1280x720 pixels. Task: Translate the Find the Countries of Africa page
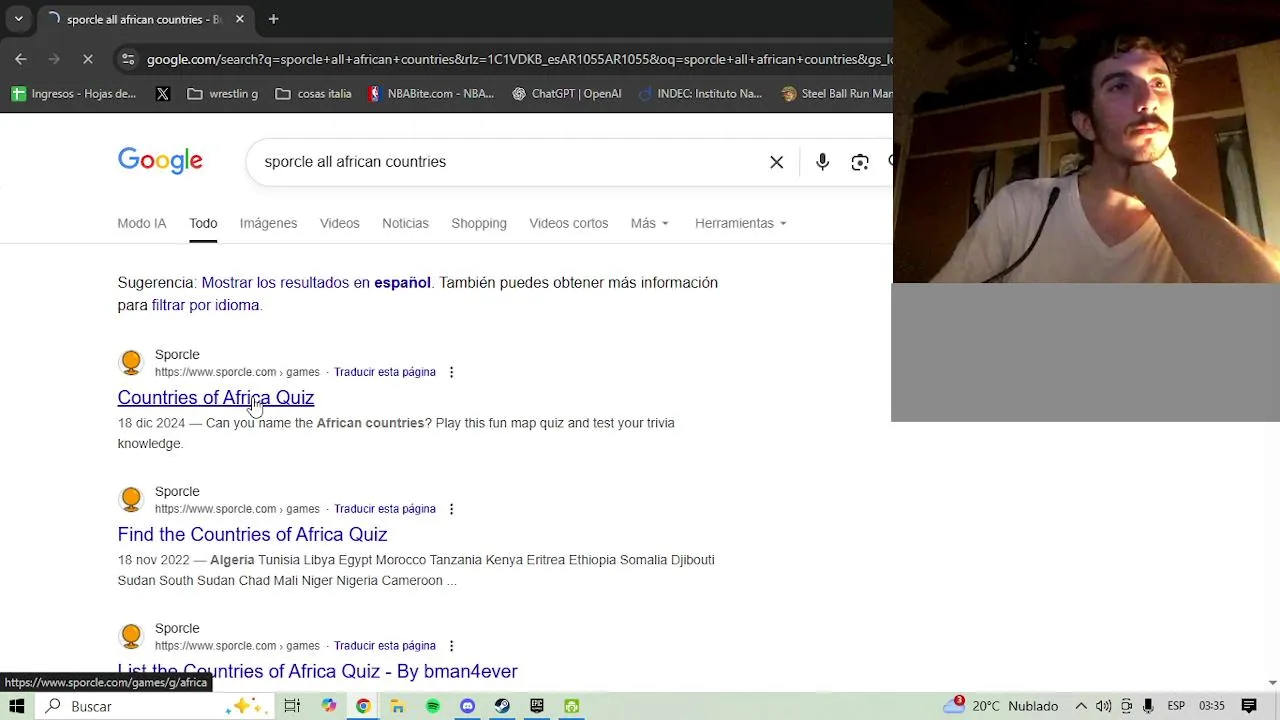pos(385,509)
